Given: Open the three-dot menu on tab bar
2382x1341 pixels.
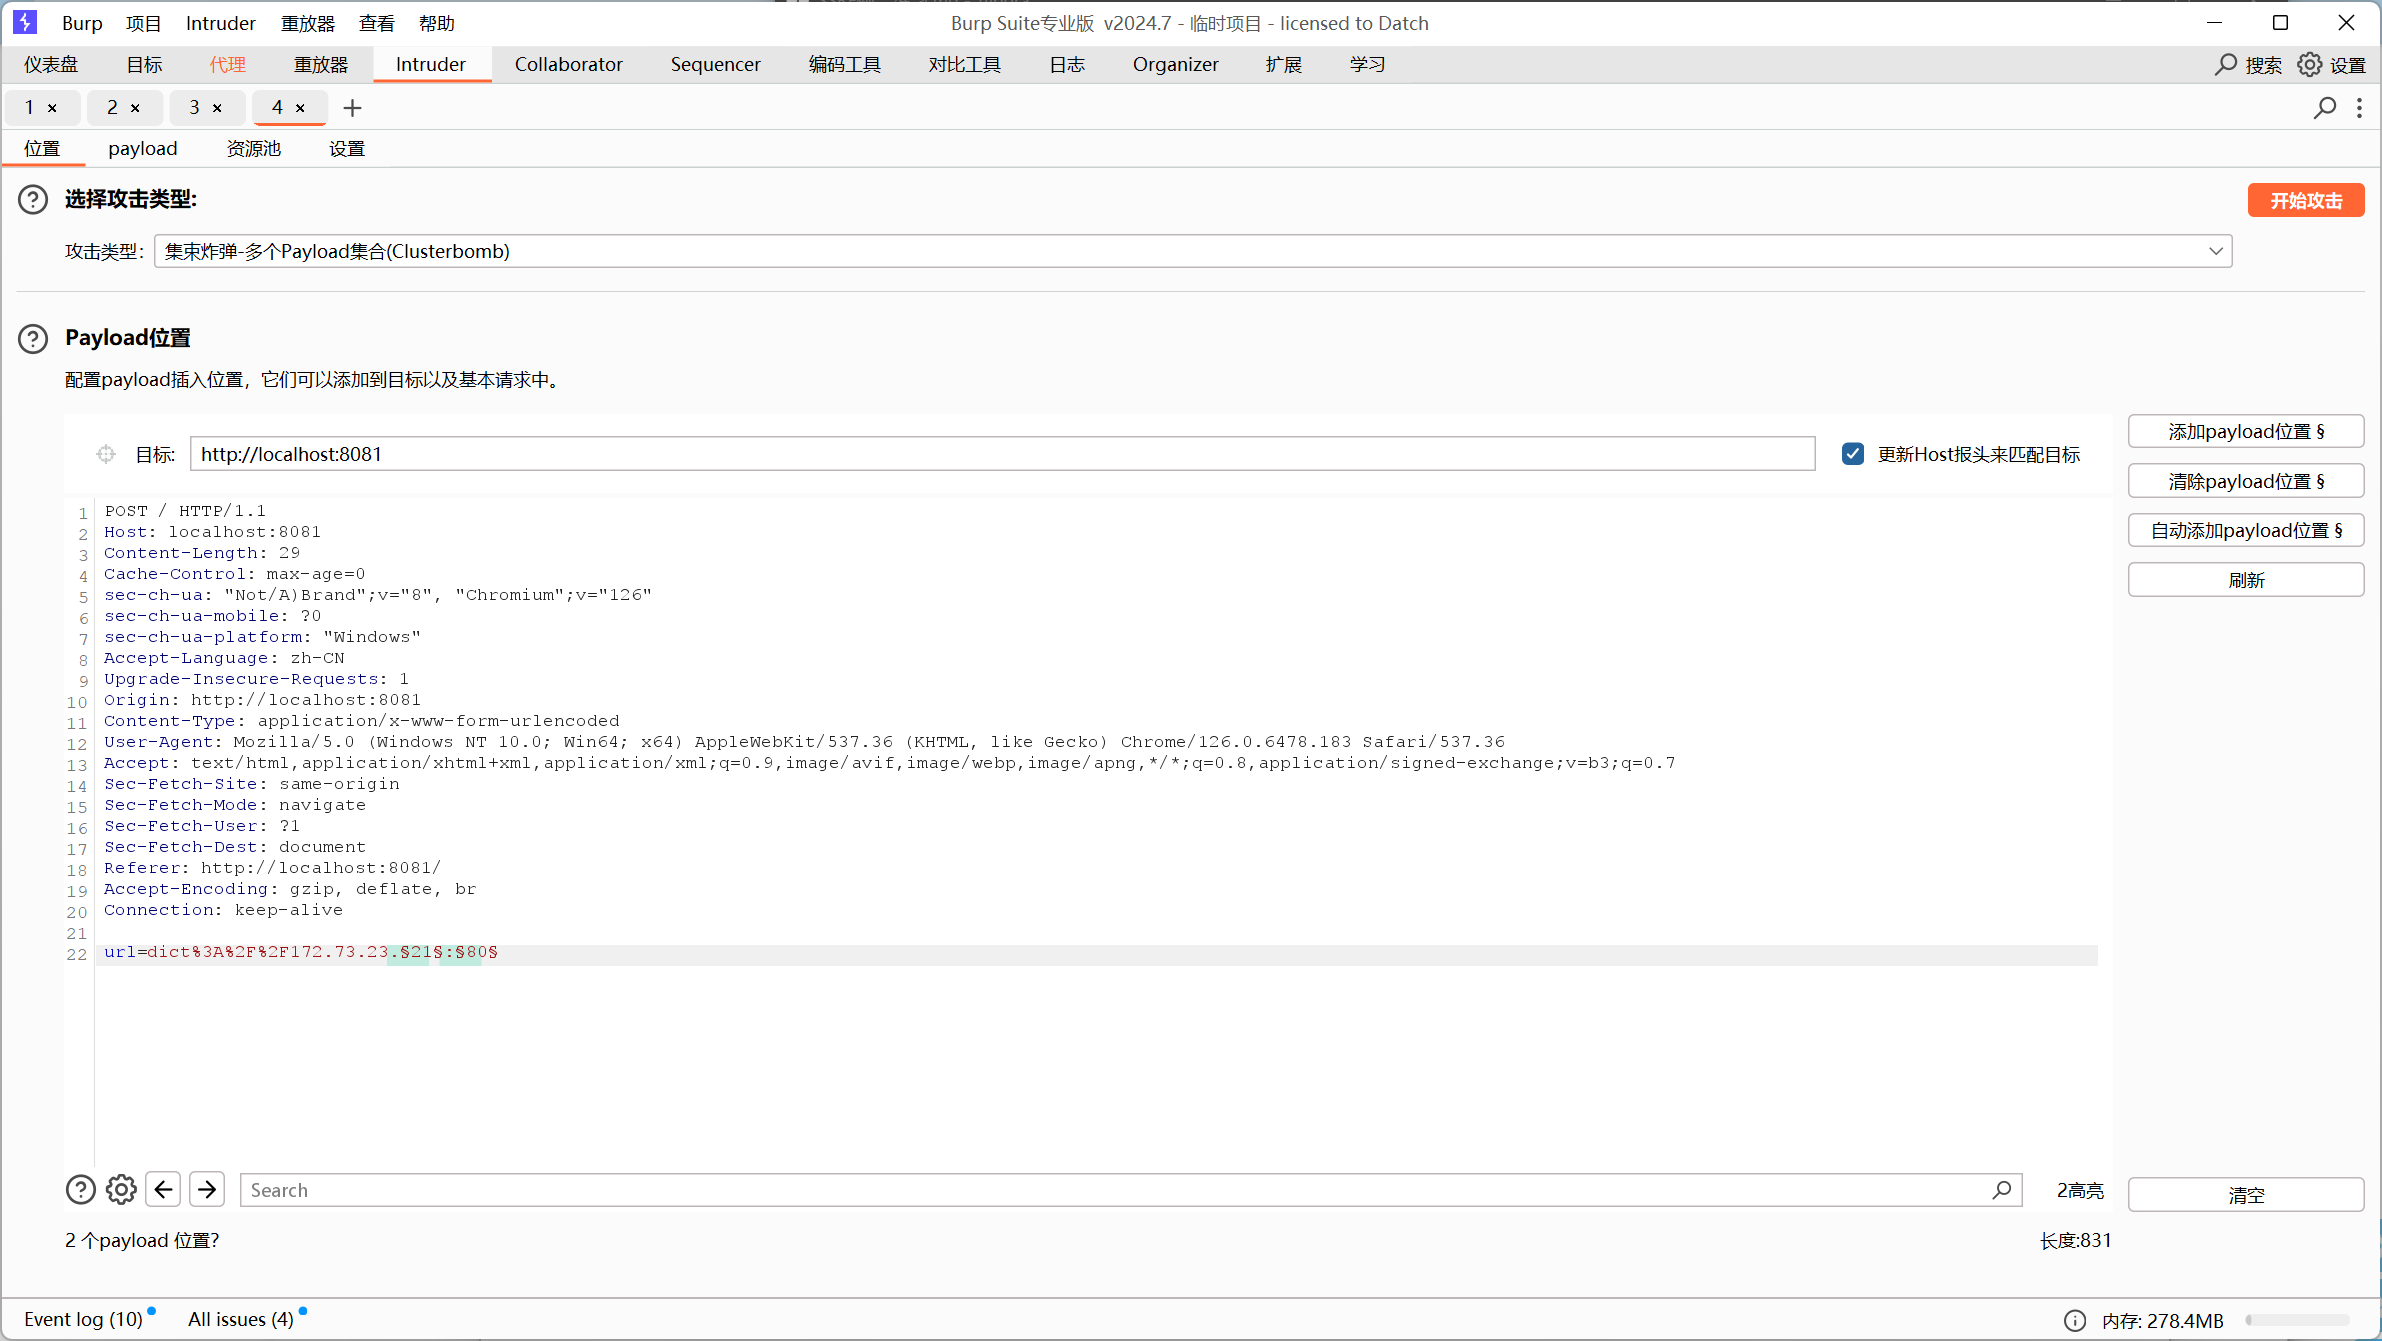Looking at the screenshot, I should point(2359,108).
